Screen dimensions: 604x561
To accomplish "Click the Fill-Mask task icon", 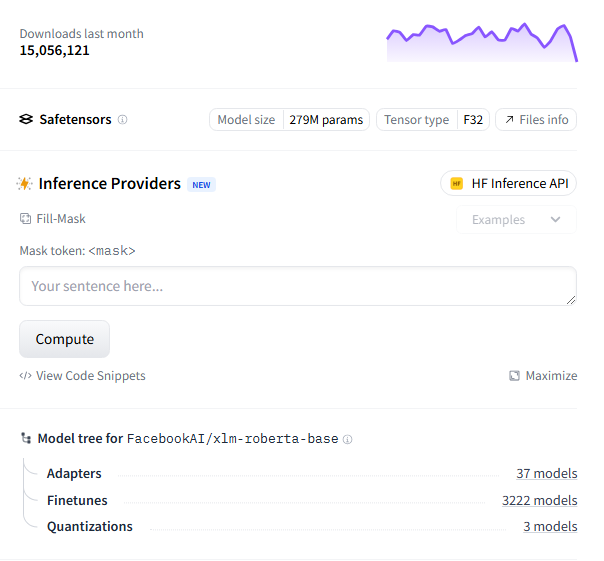I will tap(25, 219).
